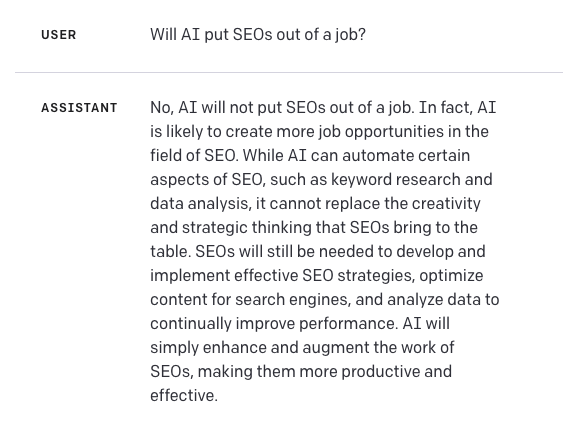Click the line "is likely to create more job"

point(319,131)
